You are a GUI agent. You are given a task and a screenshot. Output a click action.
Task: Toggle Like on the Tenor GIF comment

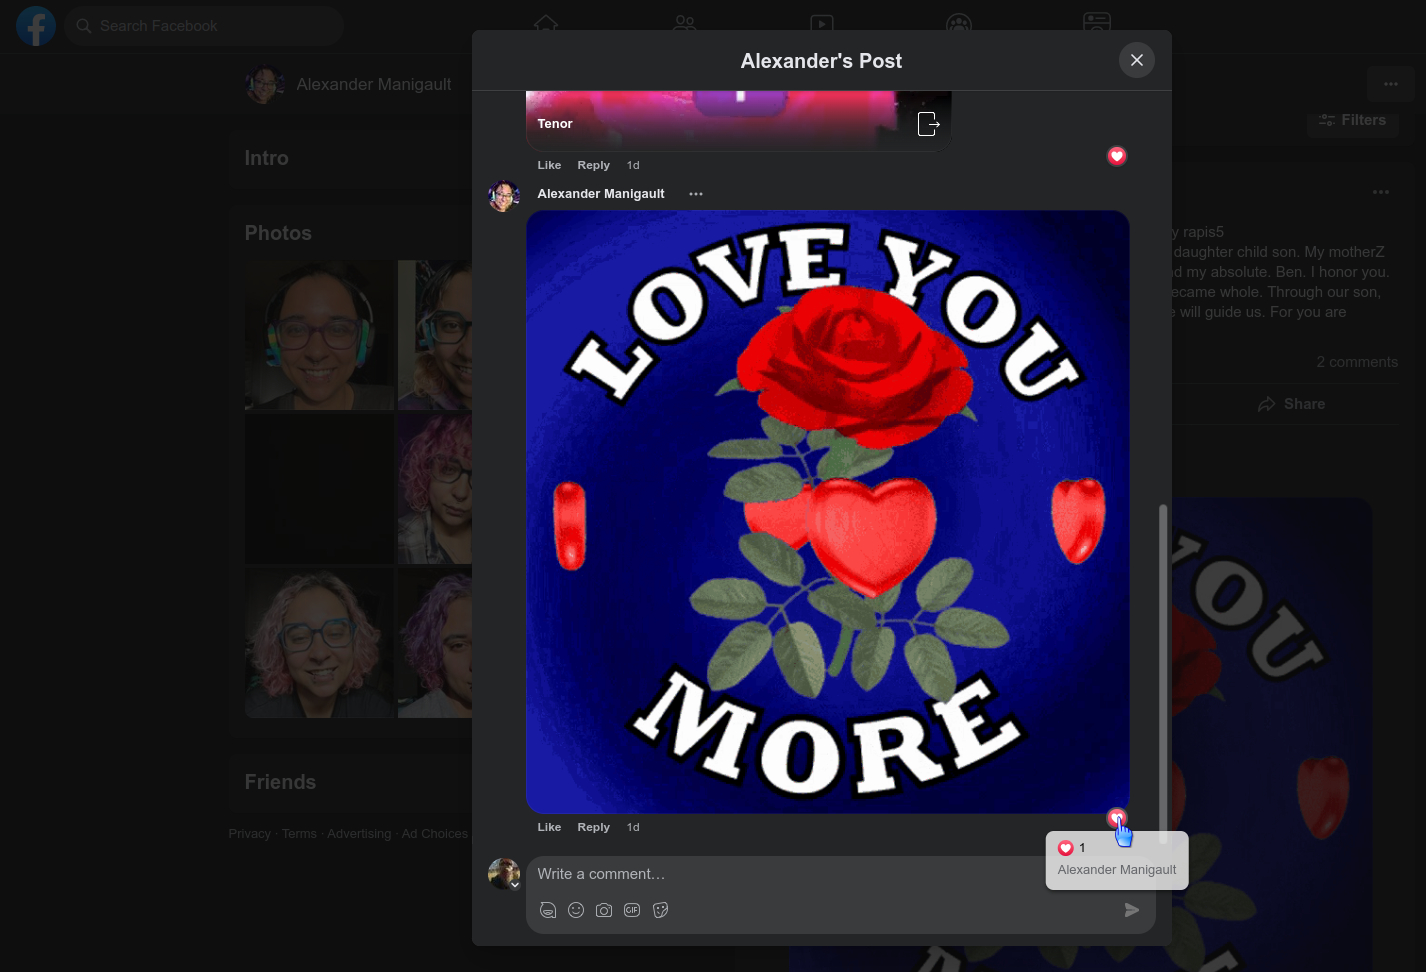point(549,165)
